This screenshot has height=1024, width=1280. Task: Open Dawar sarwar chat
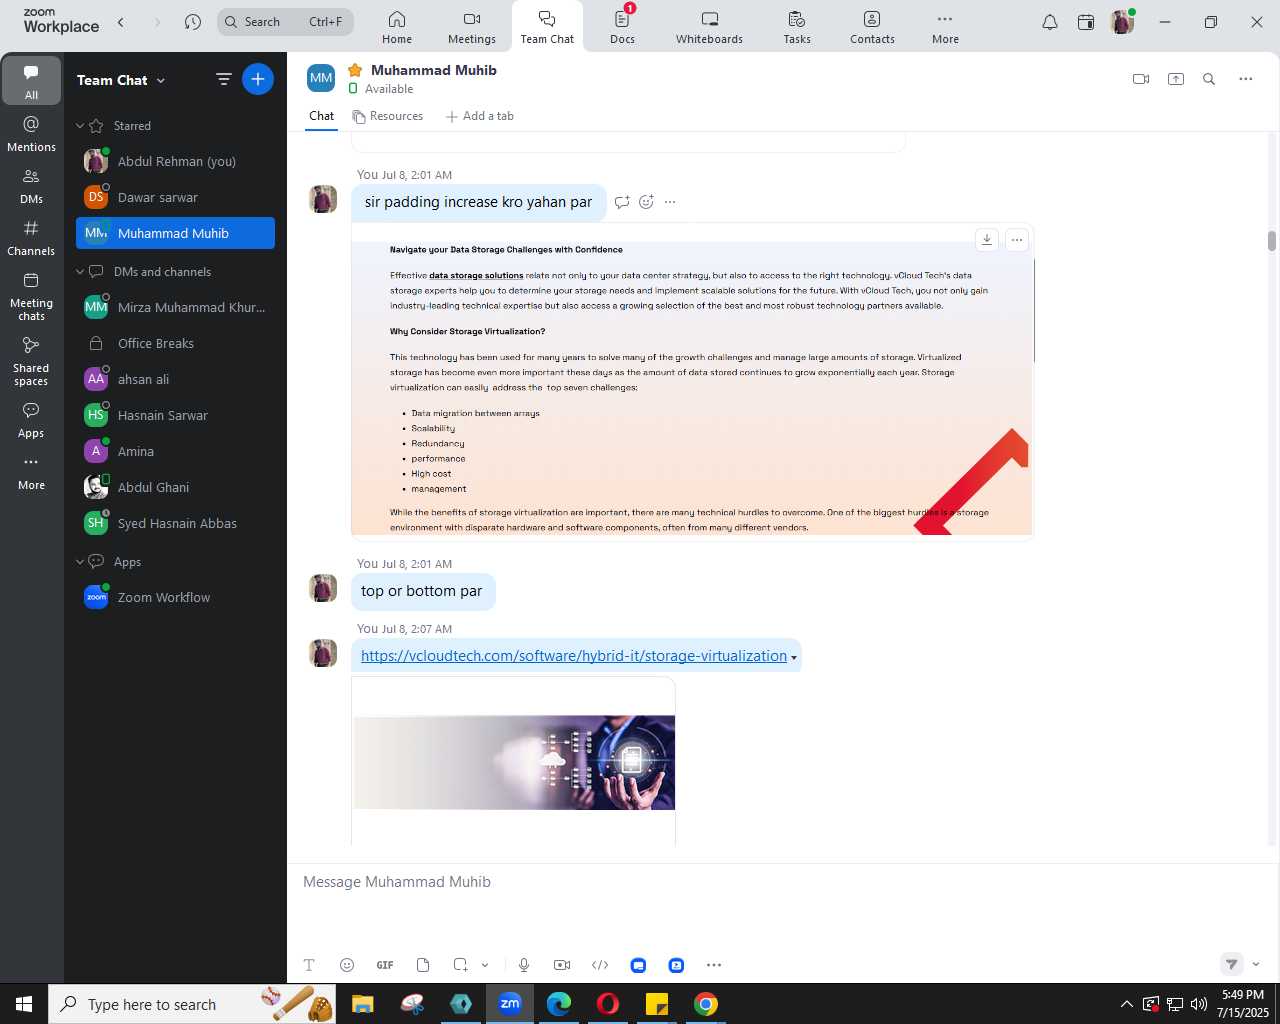[x=175, y=197]
